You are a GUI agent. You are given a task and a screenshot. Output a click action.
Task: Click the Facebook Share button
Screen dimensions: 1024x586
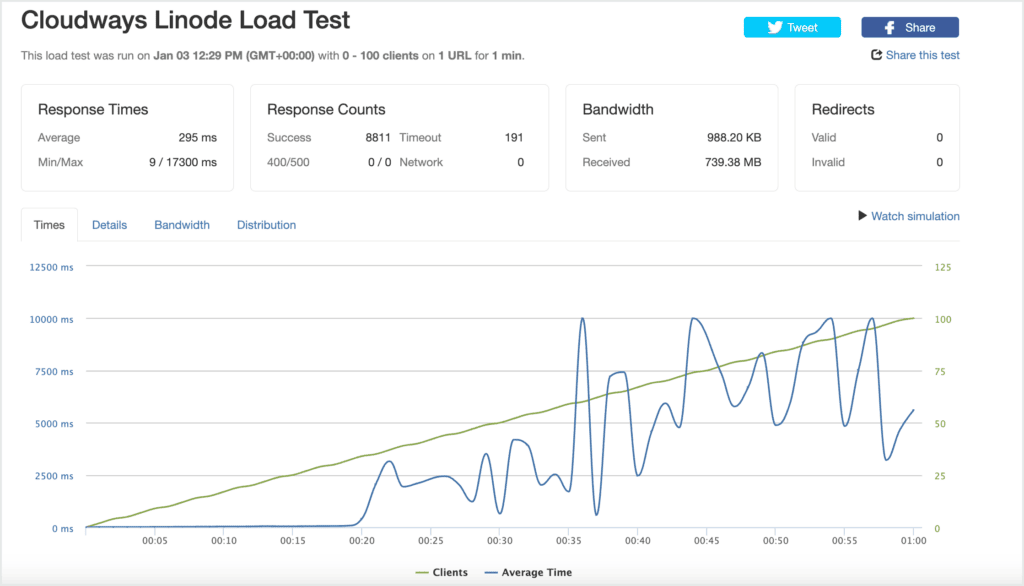(910, 27)
